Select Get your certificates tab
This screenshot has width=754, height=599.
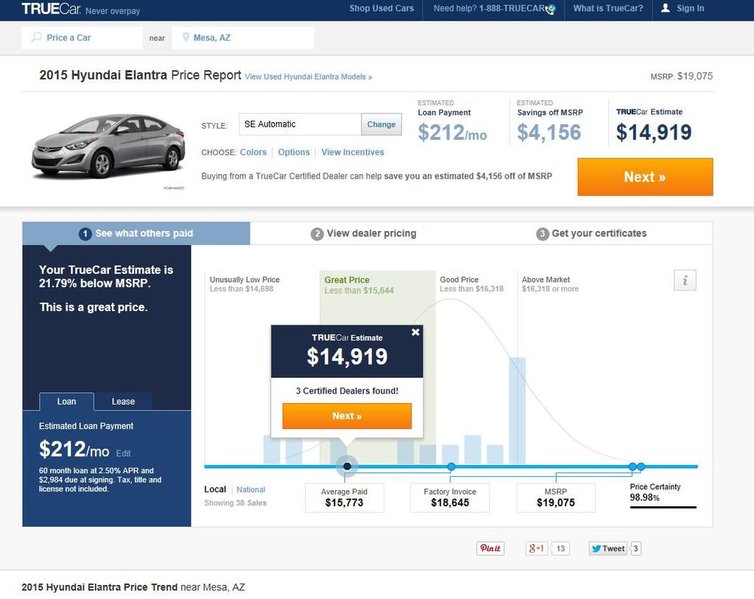tap(591, 234)
